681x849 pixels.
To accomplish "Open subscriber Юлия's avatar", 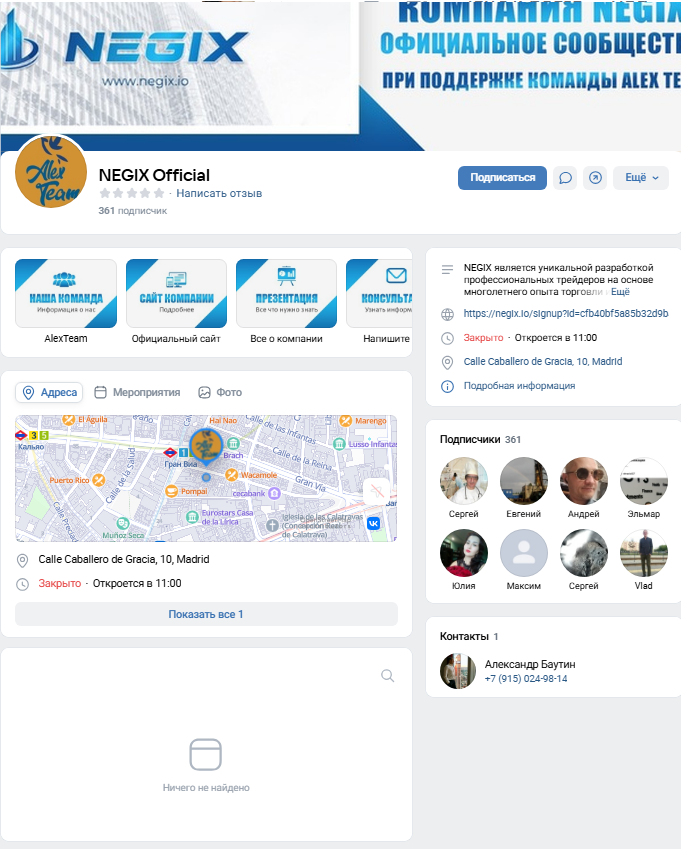I will point(464,553).
